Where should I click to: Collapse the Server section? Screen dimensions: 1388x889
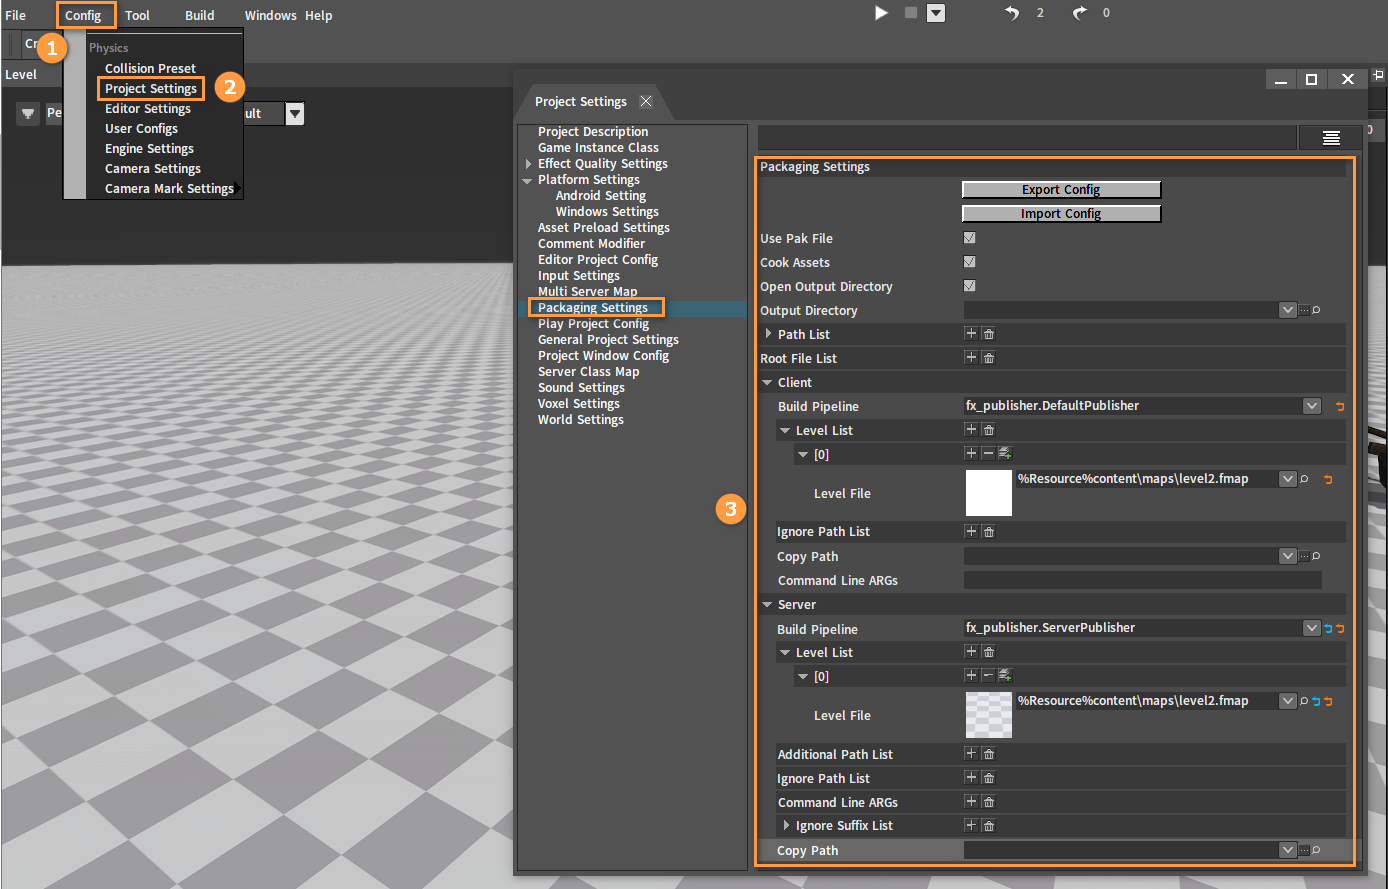767,605
